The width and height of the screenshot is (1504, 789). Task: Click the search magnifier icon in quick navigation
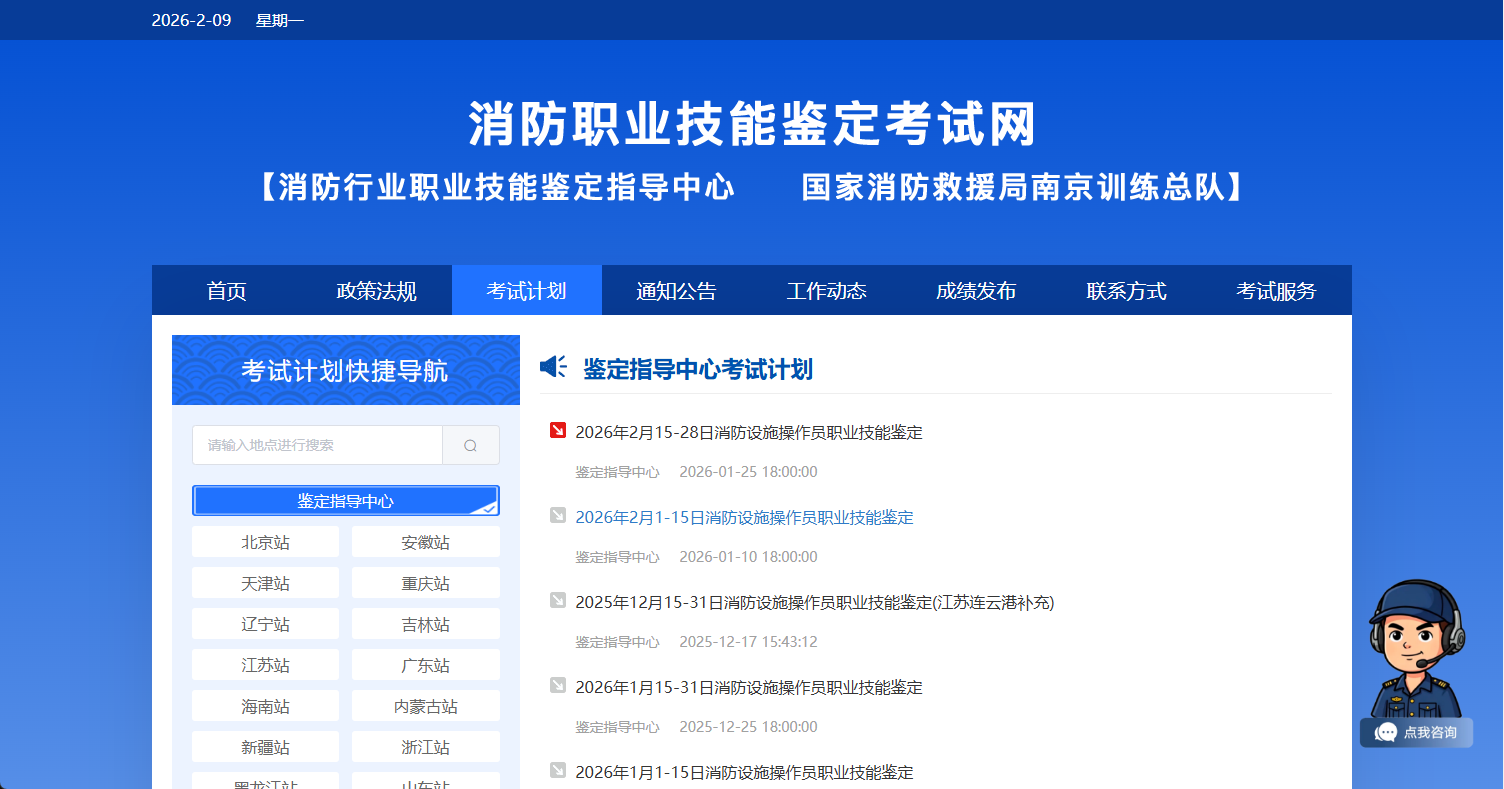click(470, 444)
